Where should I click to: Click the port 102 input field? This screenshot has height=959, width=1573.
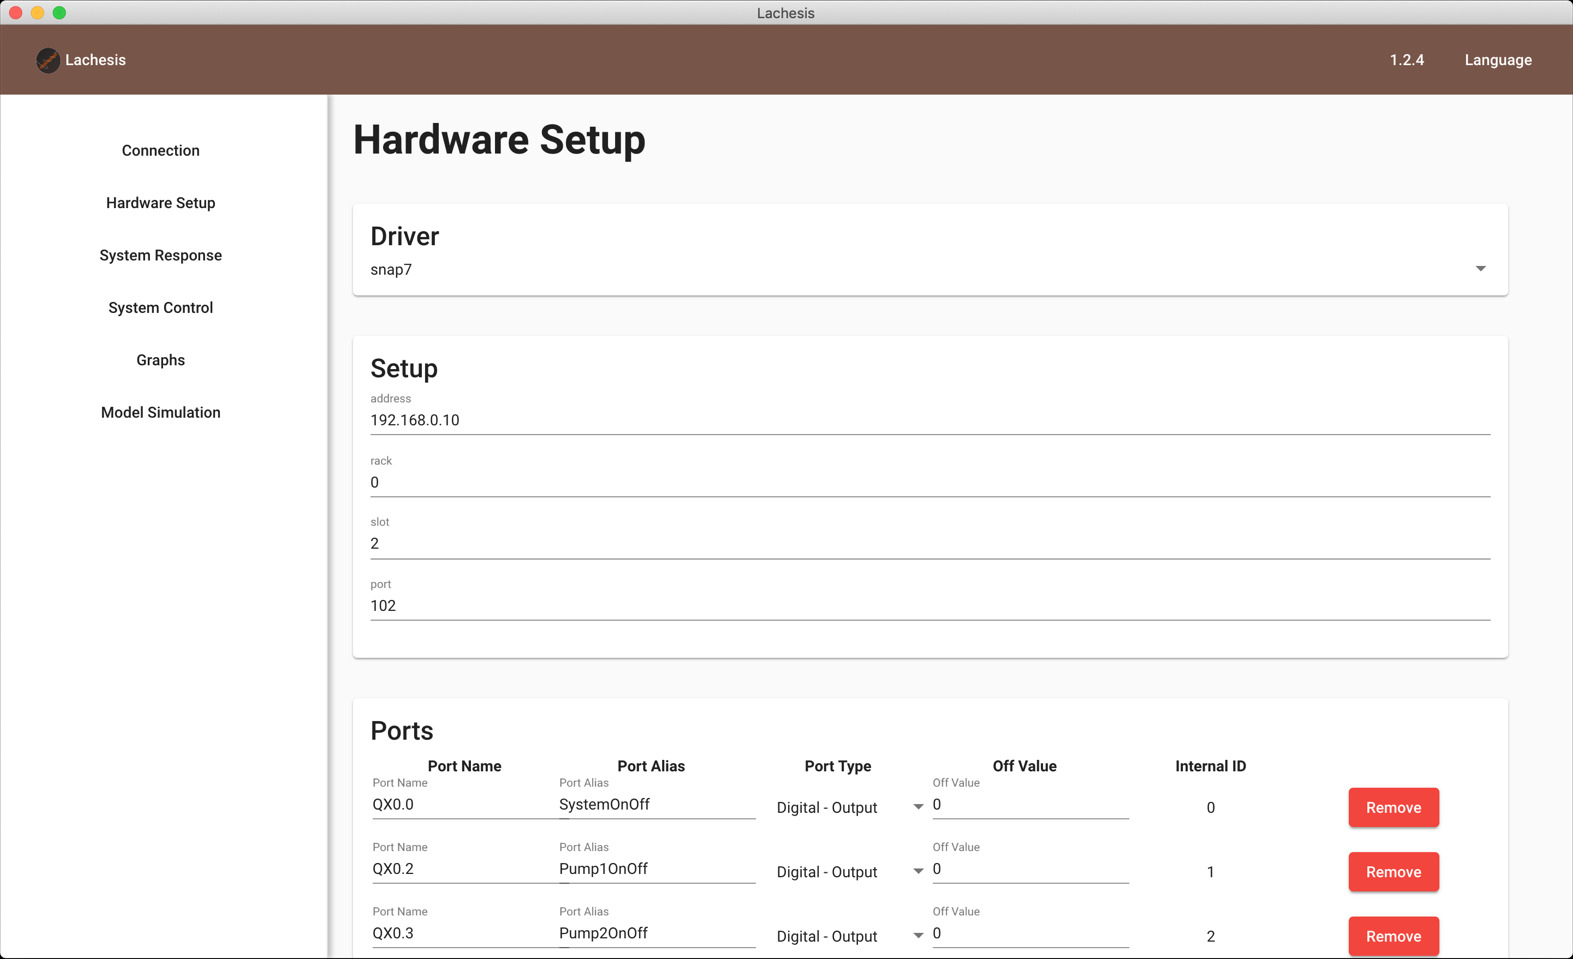click(x=930, y=606)
